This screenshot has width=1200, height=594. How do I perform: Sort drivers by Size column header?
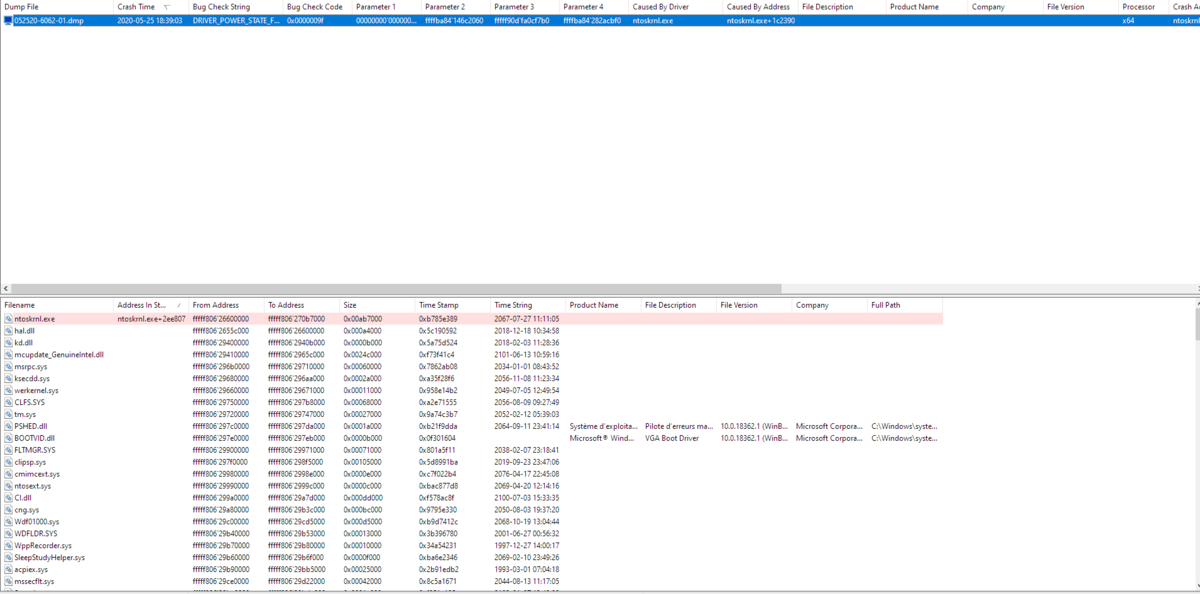(x=378, y=305)
